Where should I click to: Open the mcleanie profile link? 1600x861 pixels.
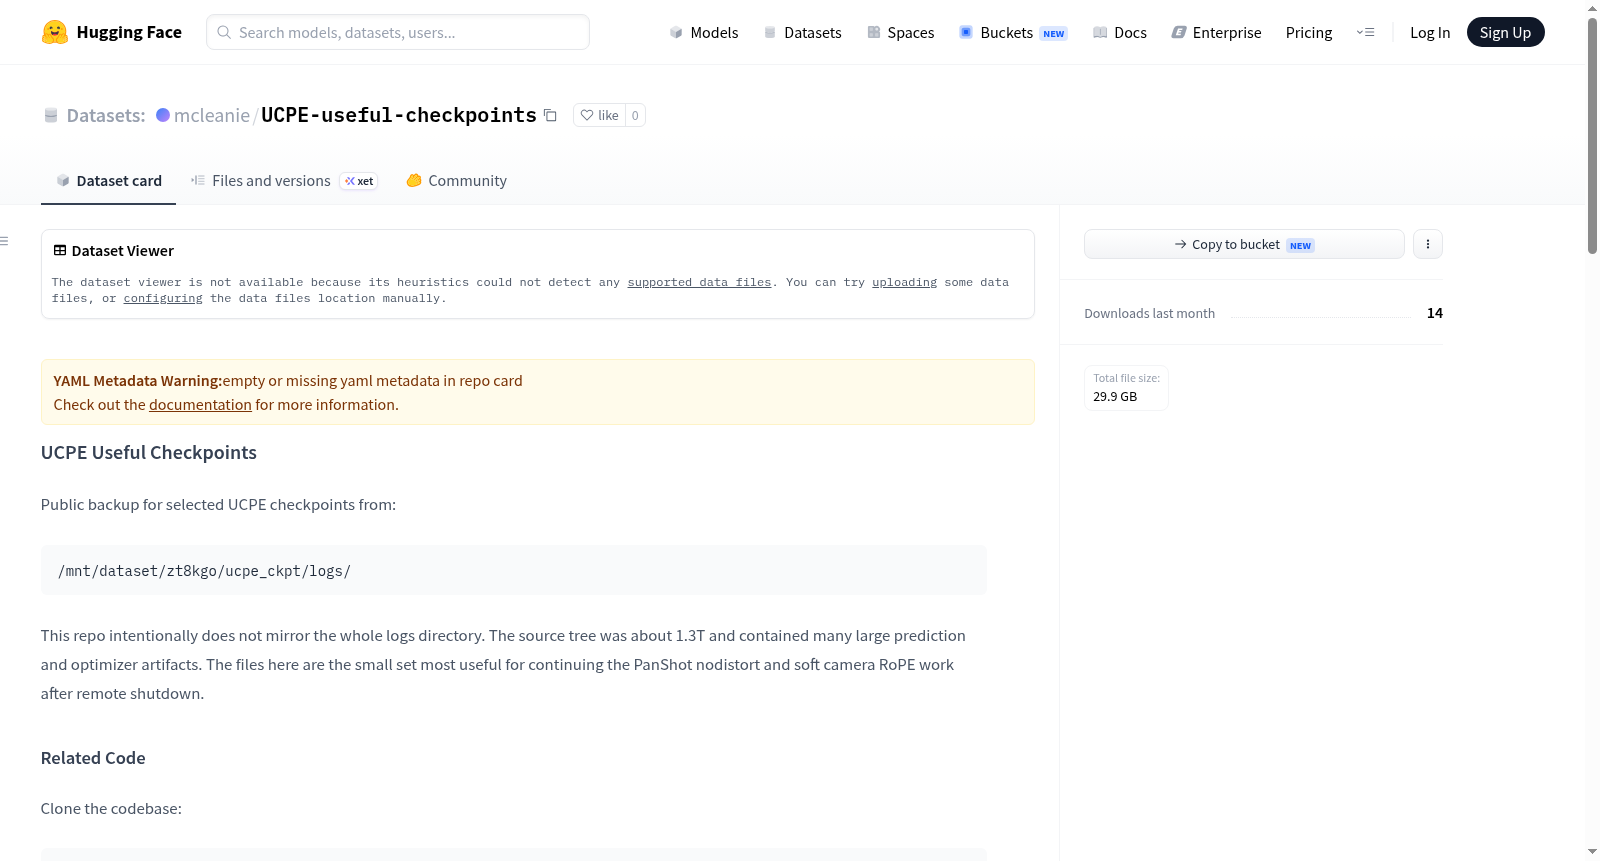click(212, 115)
